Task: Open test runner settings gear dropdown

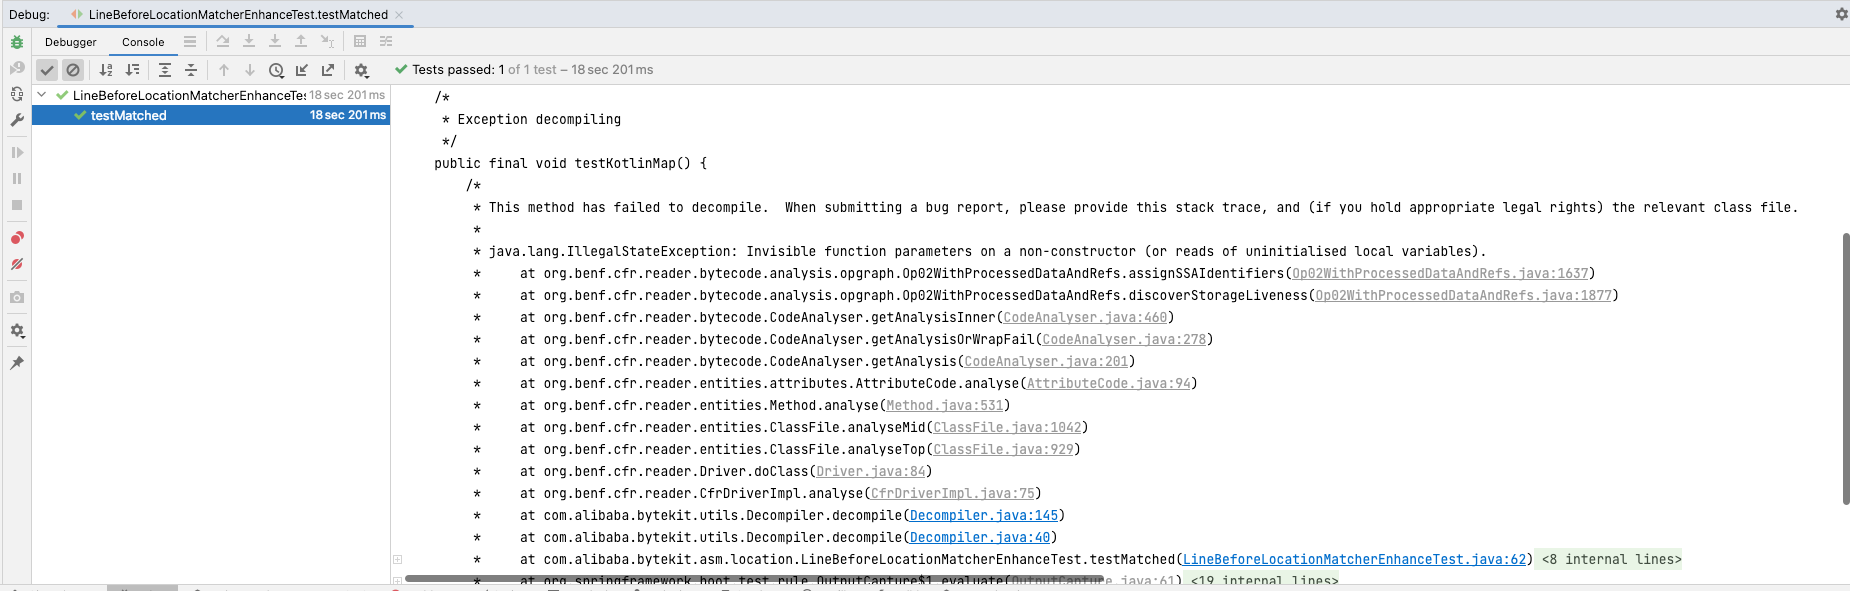Action: (362, 70)
